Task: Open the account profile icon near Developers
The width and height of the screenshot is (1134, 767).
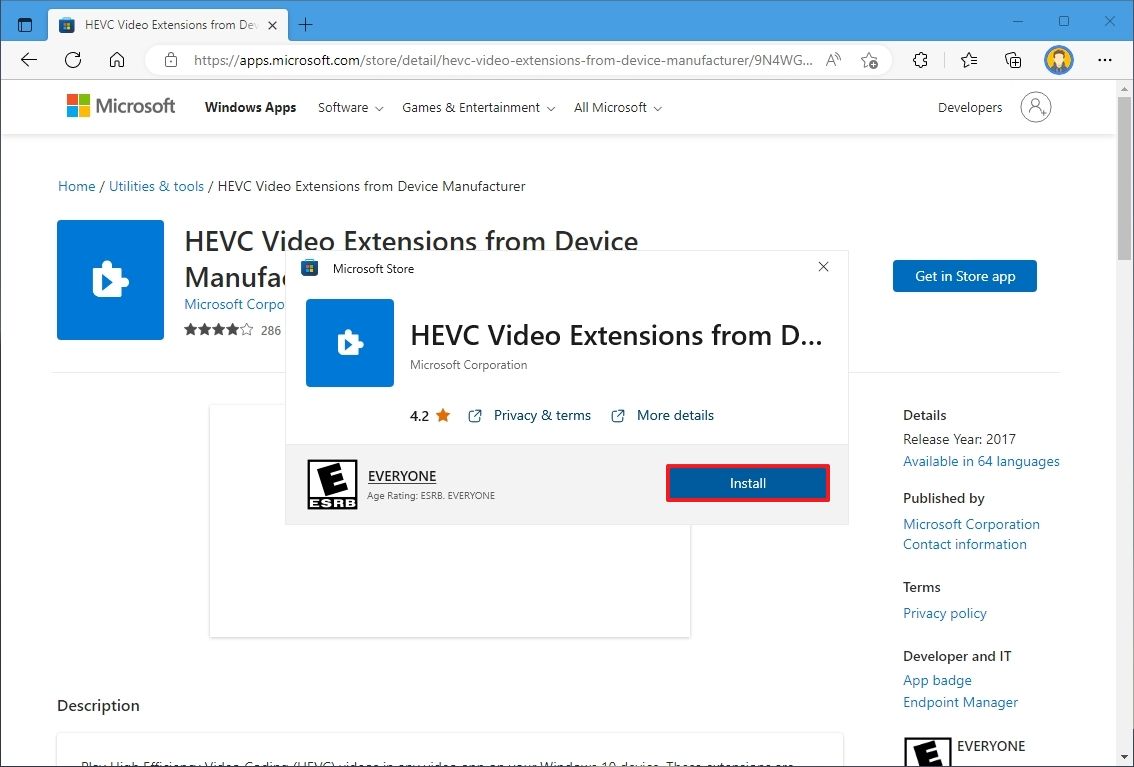Action: click(x=1036, y=107)
